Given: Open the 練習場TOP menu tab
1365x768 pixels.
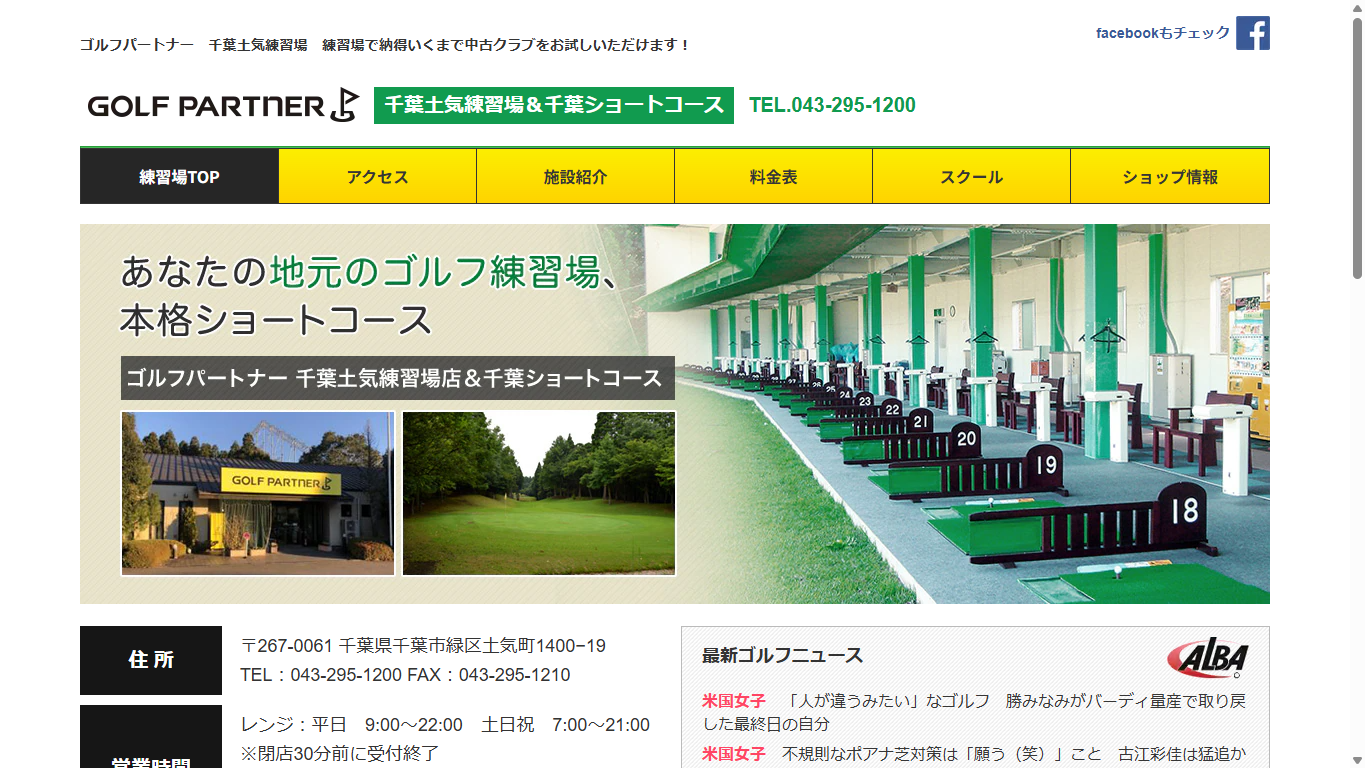Looking at the screenshot, I should click(x=179, y=177).
